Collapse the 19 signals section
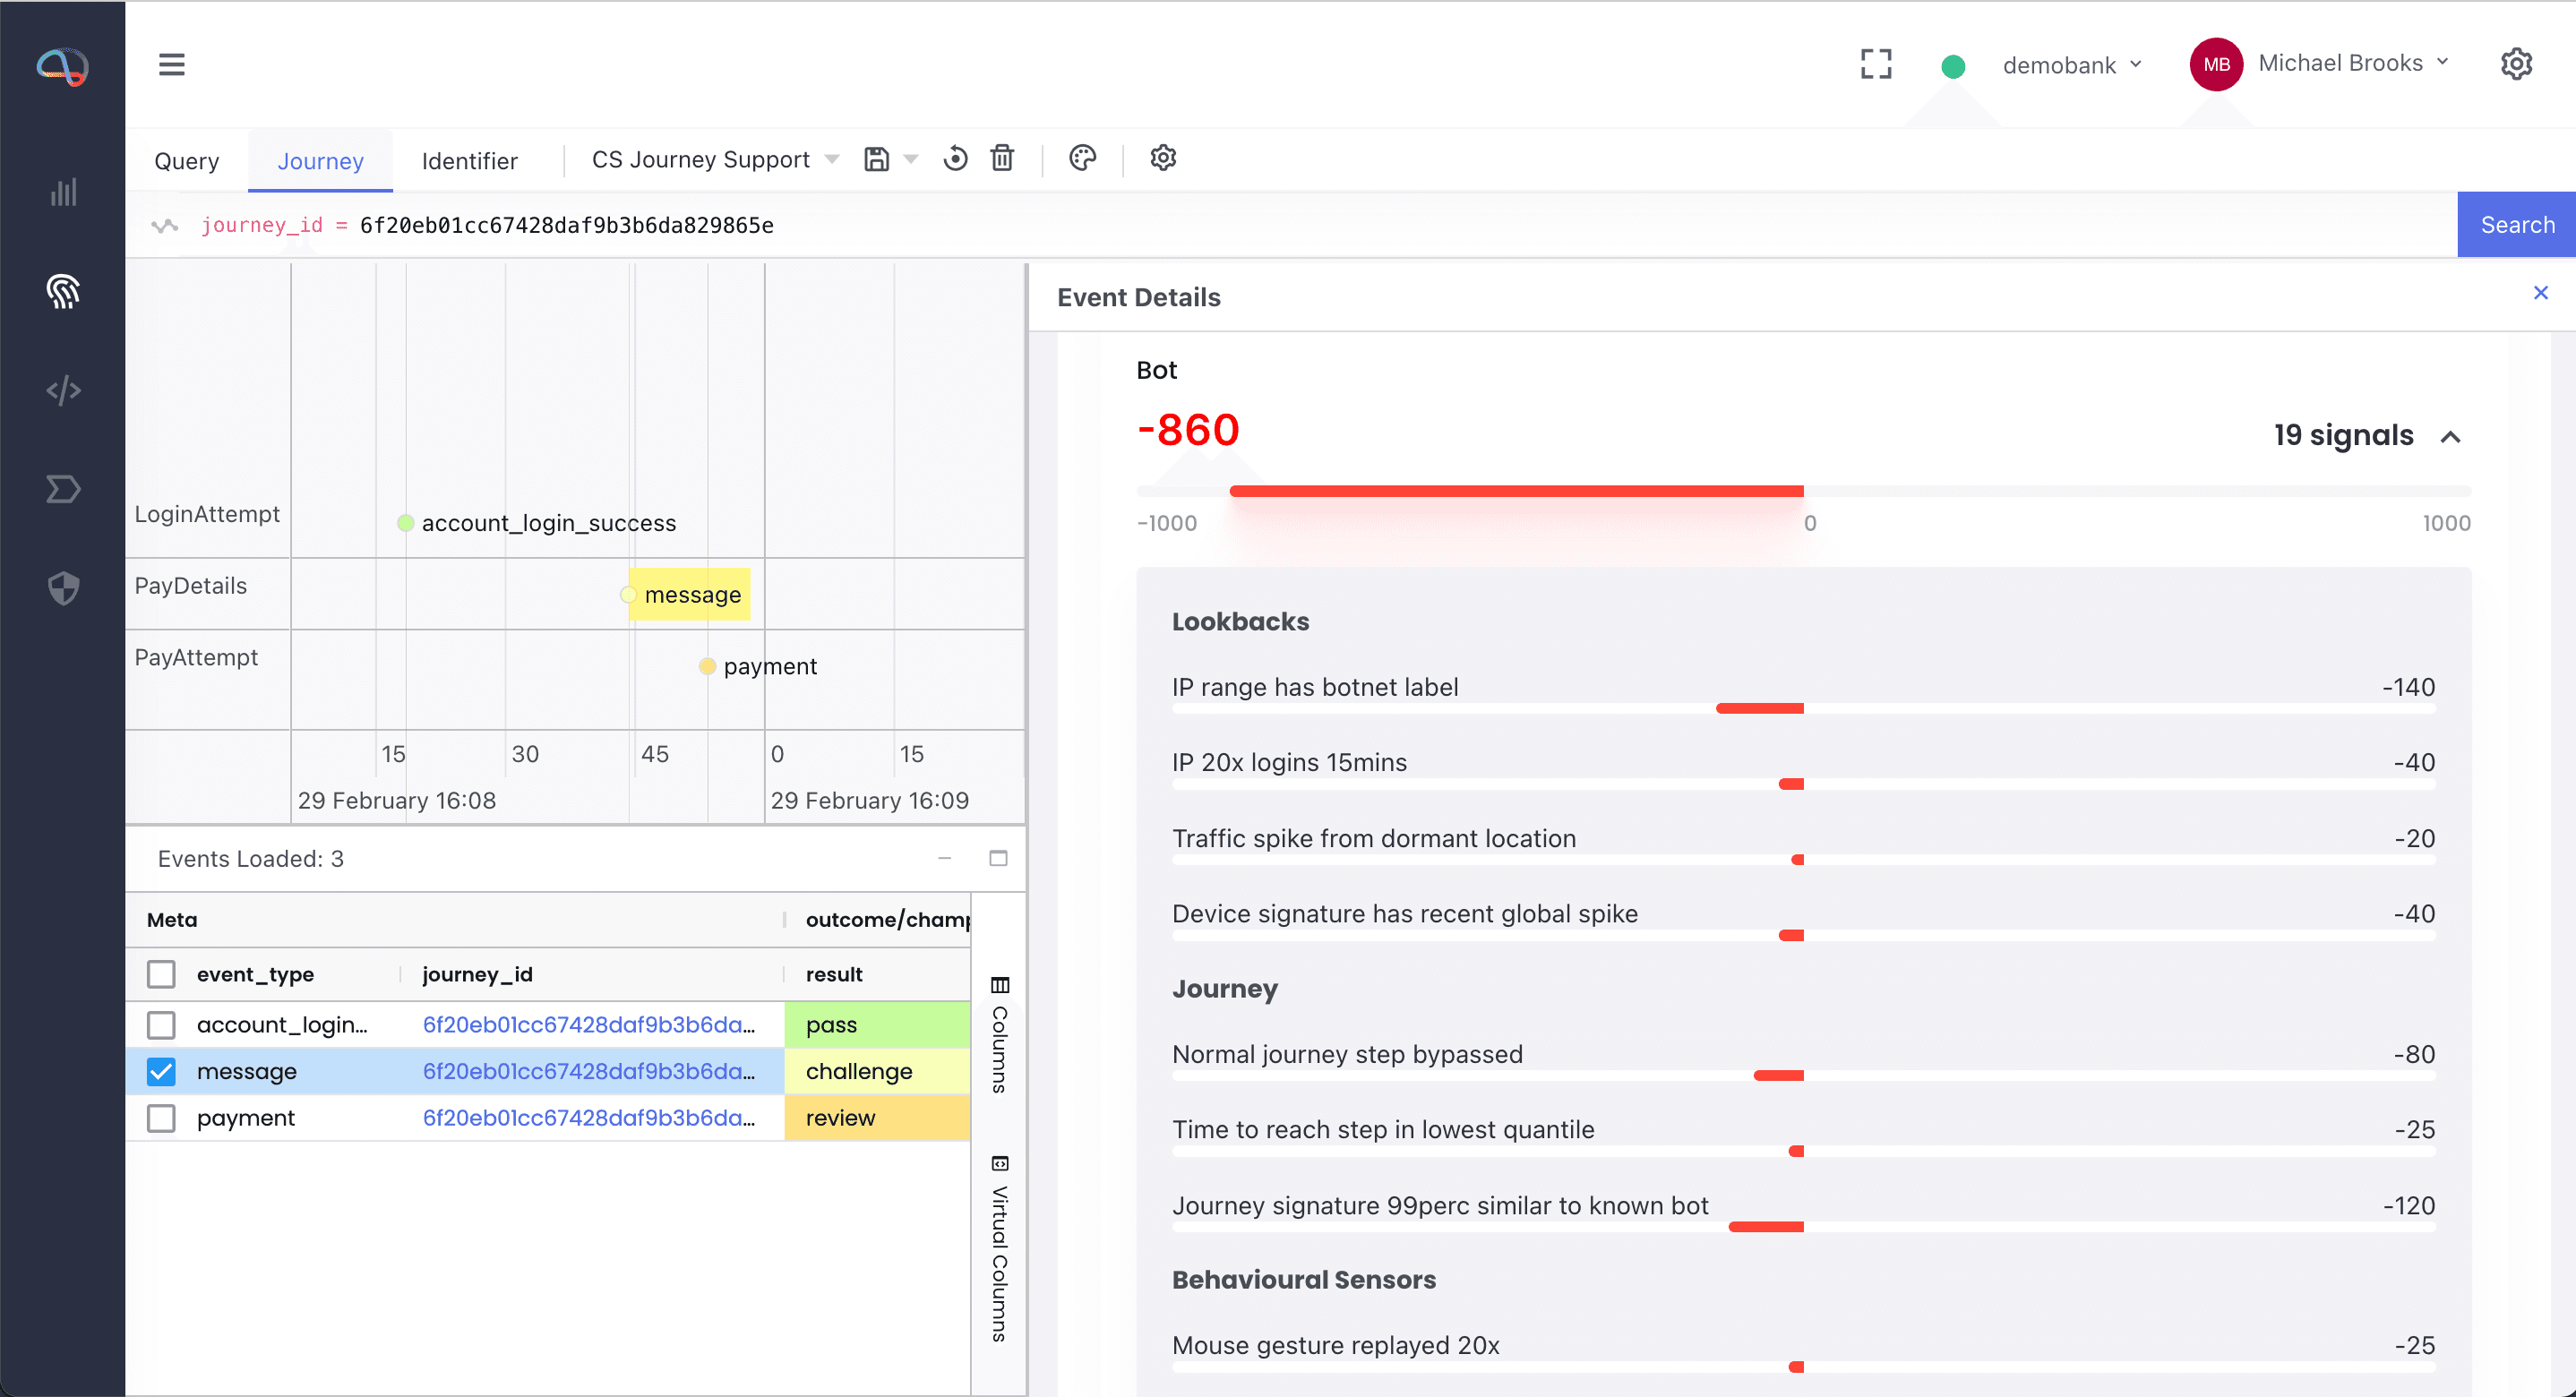 2450,437
